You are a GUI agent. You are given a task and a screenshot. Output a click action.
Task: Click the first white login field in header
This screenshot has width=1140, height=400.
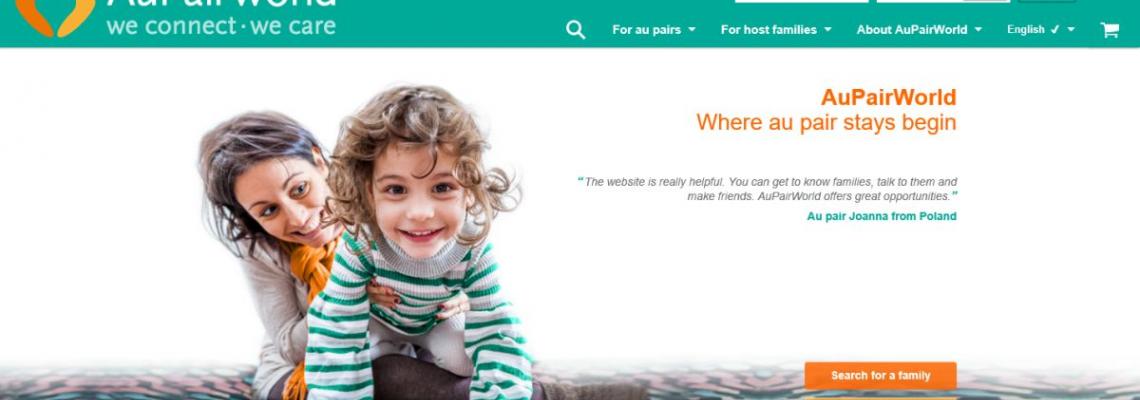801,1
